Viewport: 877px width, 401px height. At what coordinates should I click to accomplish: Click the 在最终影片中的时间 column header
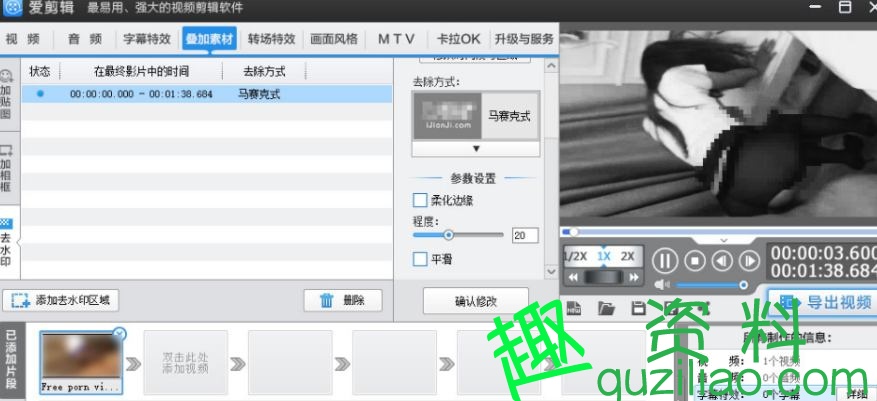141,72
